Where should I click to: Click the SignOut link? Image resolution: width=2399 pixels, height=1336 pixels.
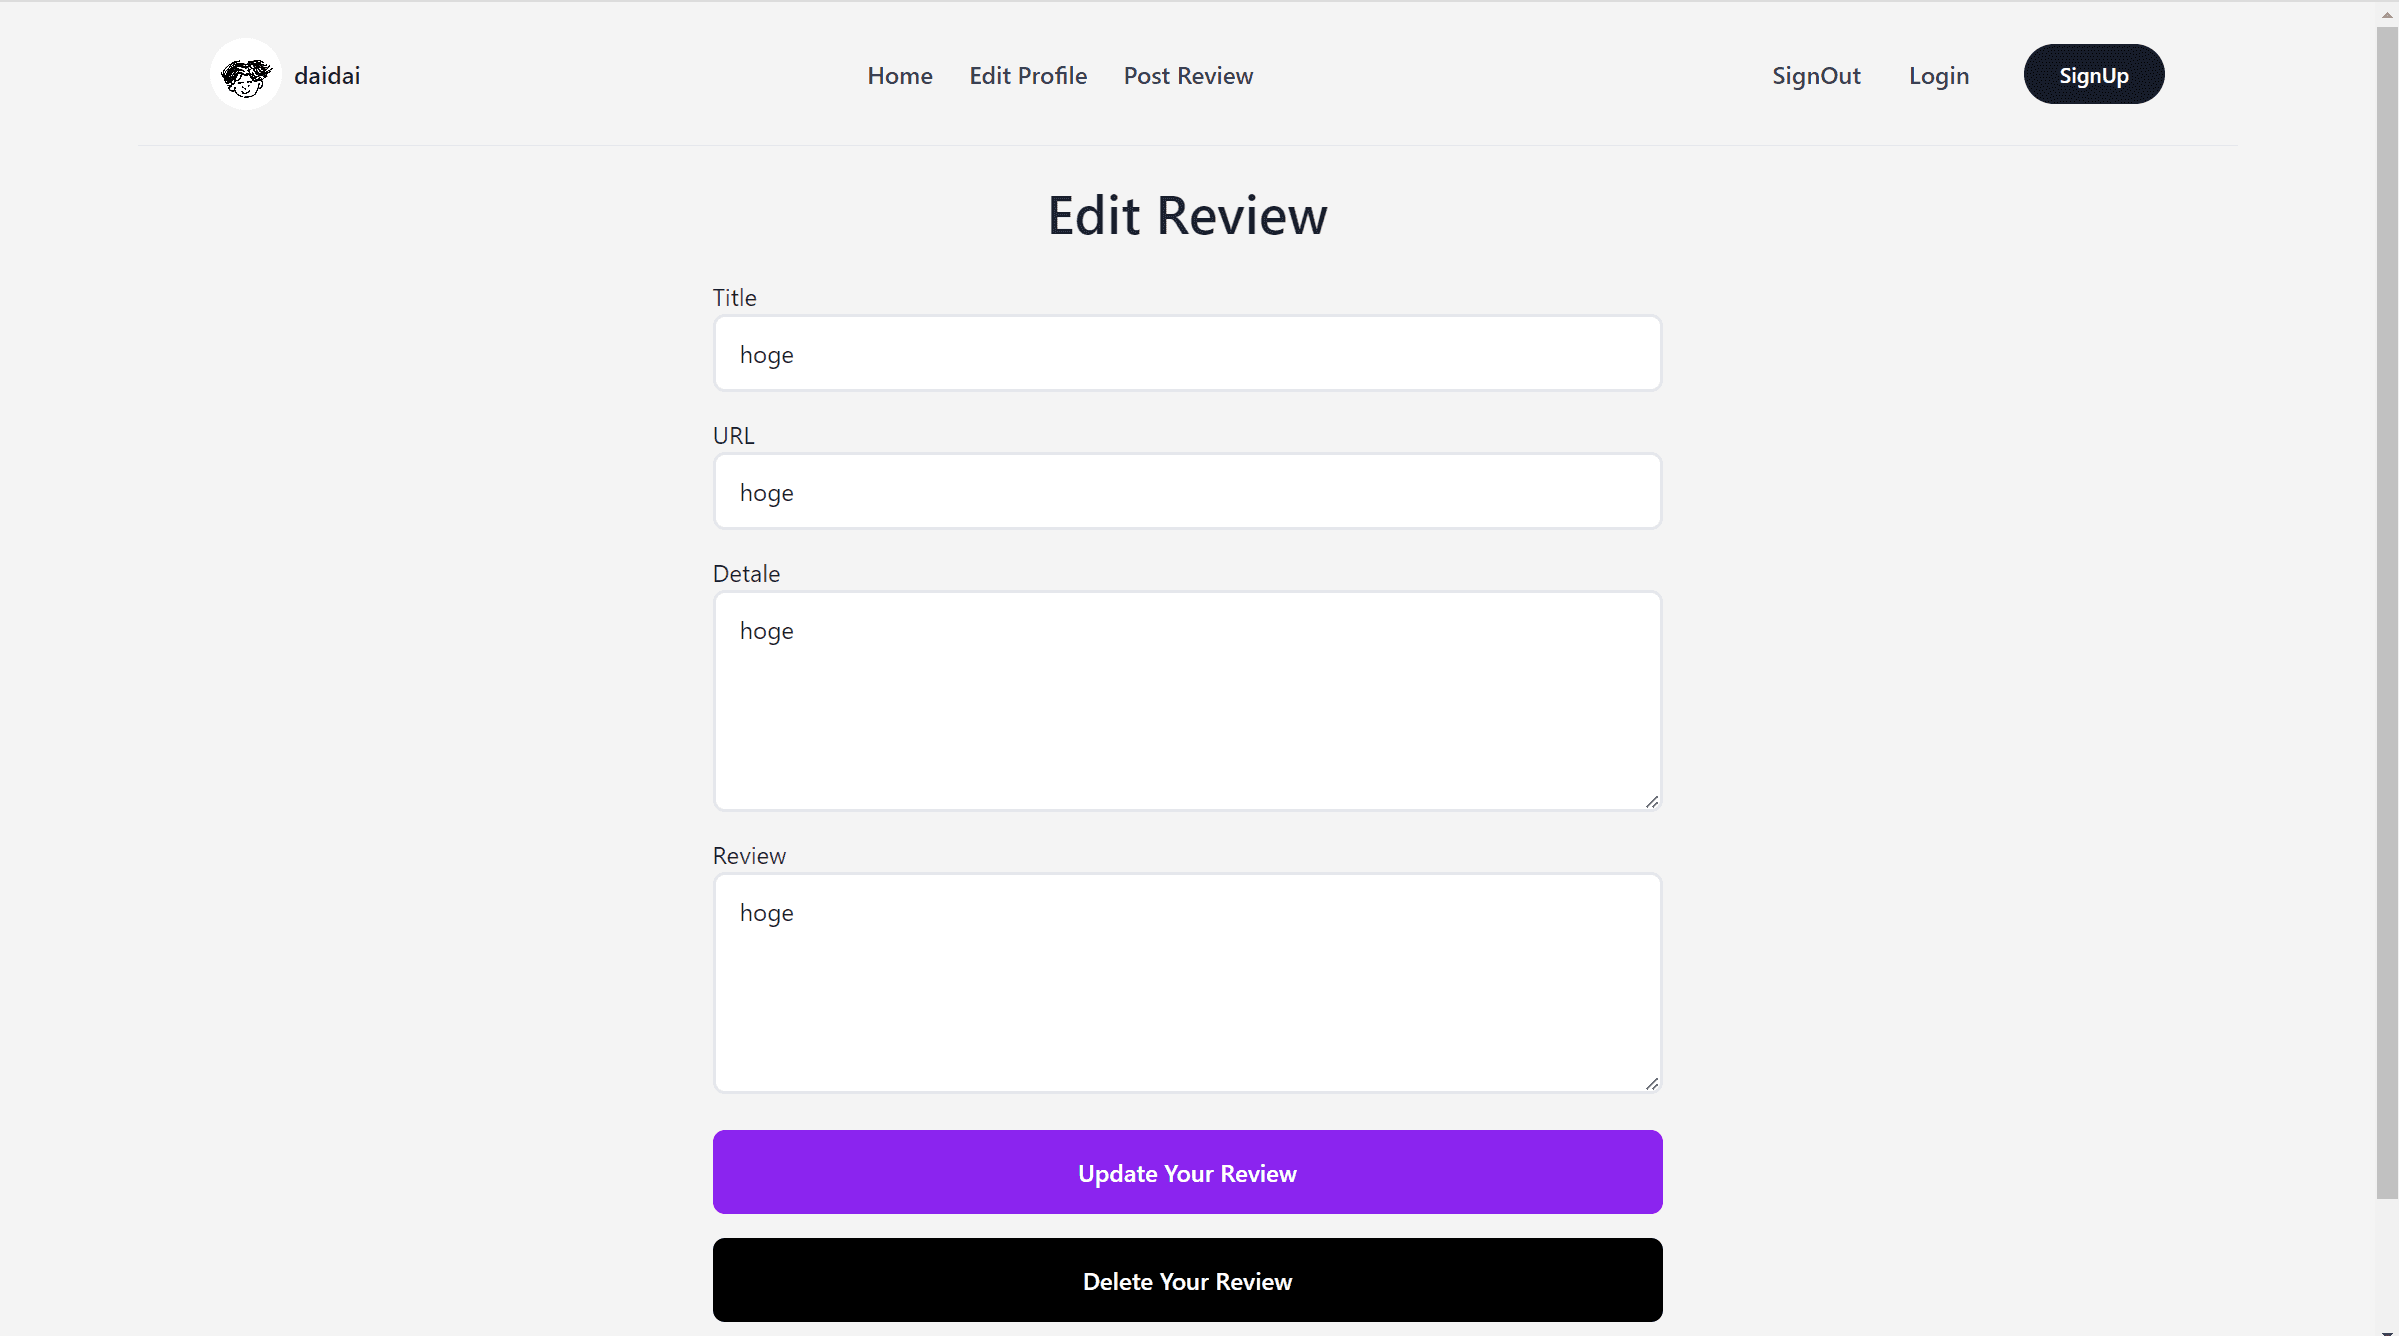click(x=1815, y=76)
